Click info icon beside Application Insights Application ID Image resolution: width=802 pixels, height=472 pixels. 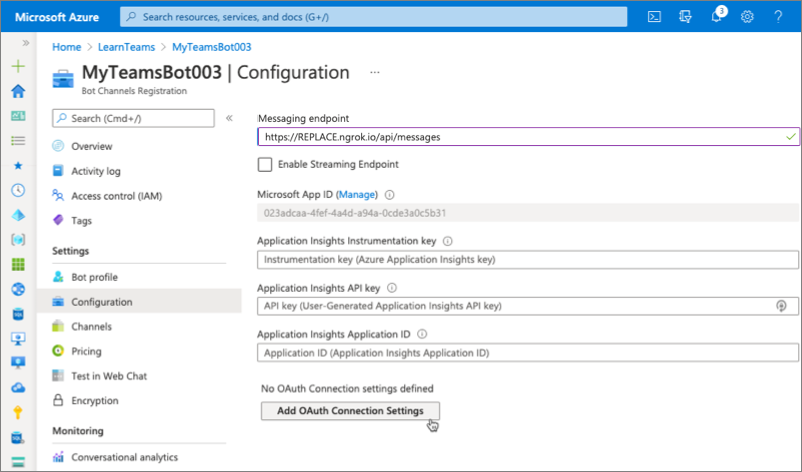[422, 334]
